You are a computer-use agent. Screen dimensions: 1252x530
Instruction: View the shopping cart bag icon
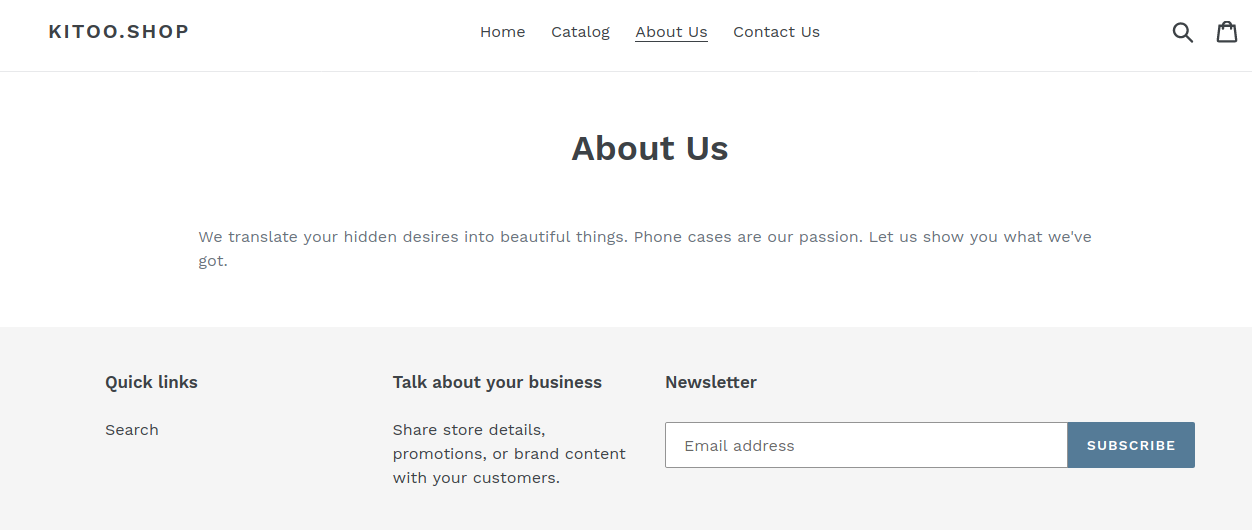[x=1227, y=32]
